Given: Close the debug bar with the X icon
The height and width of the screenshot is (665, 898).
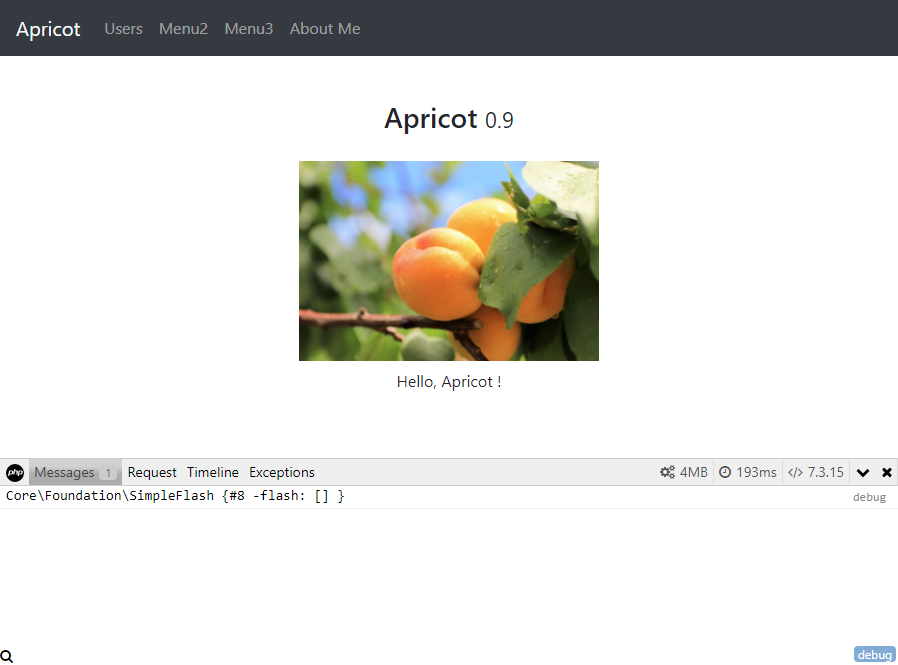Looking at the screenshot, I should pyautogui.click(x=886, y=473).
